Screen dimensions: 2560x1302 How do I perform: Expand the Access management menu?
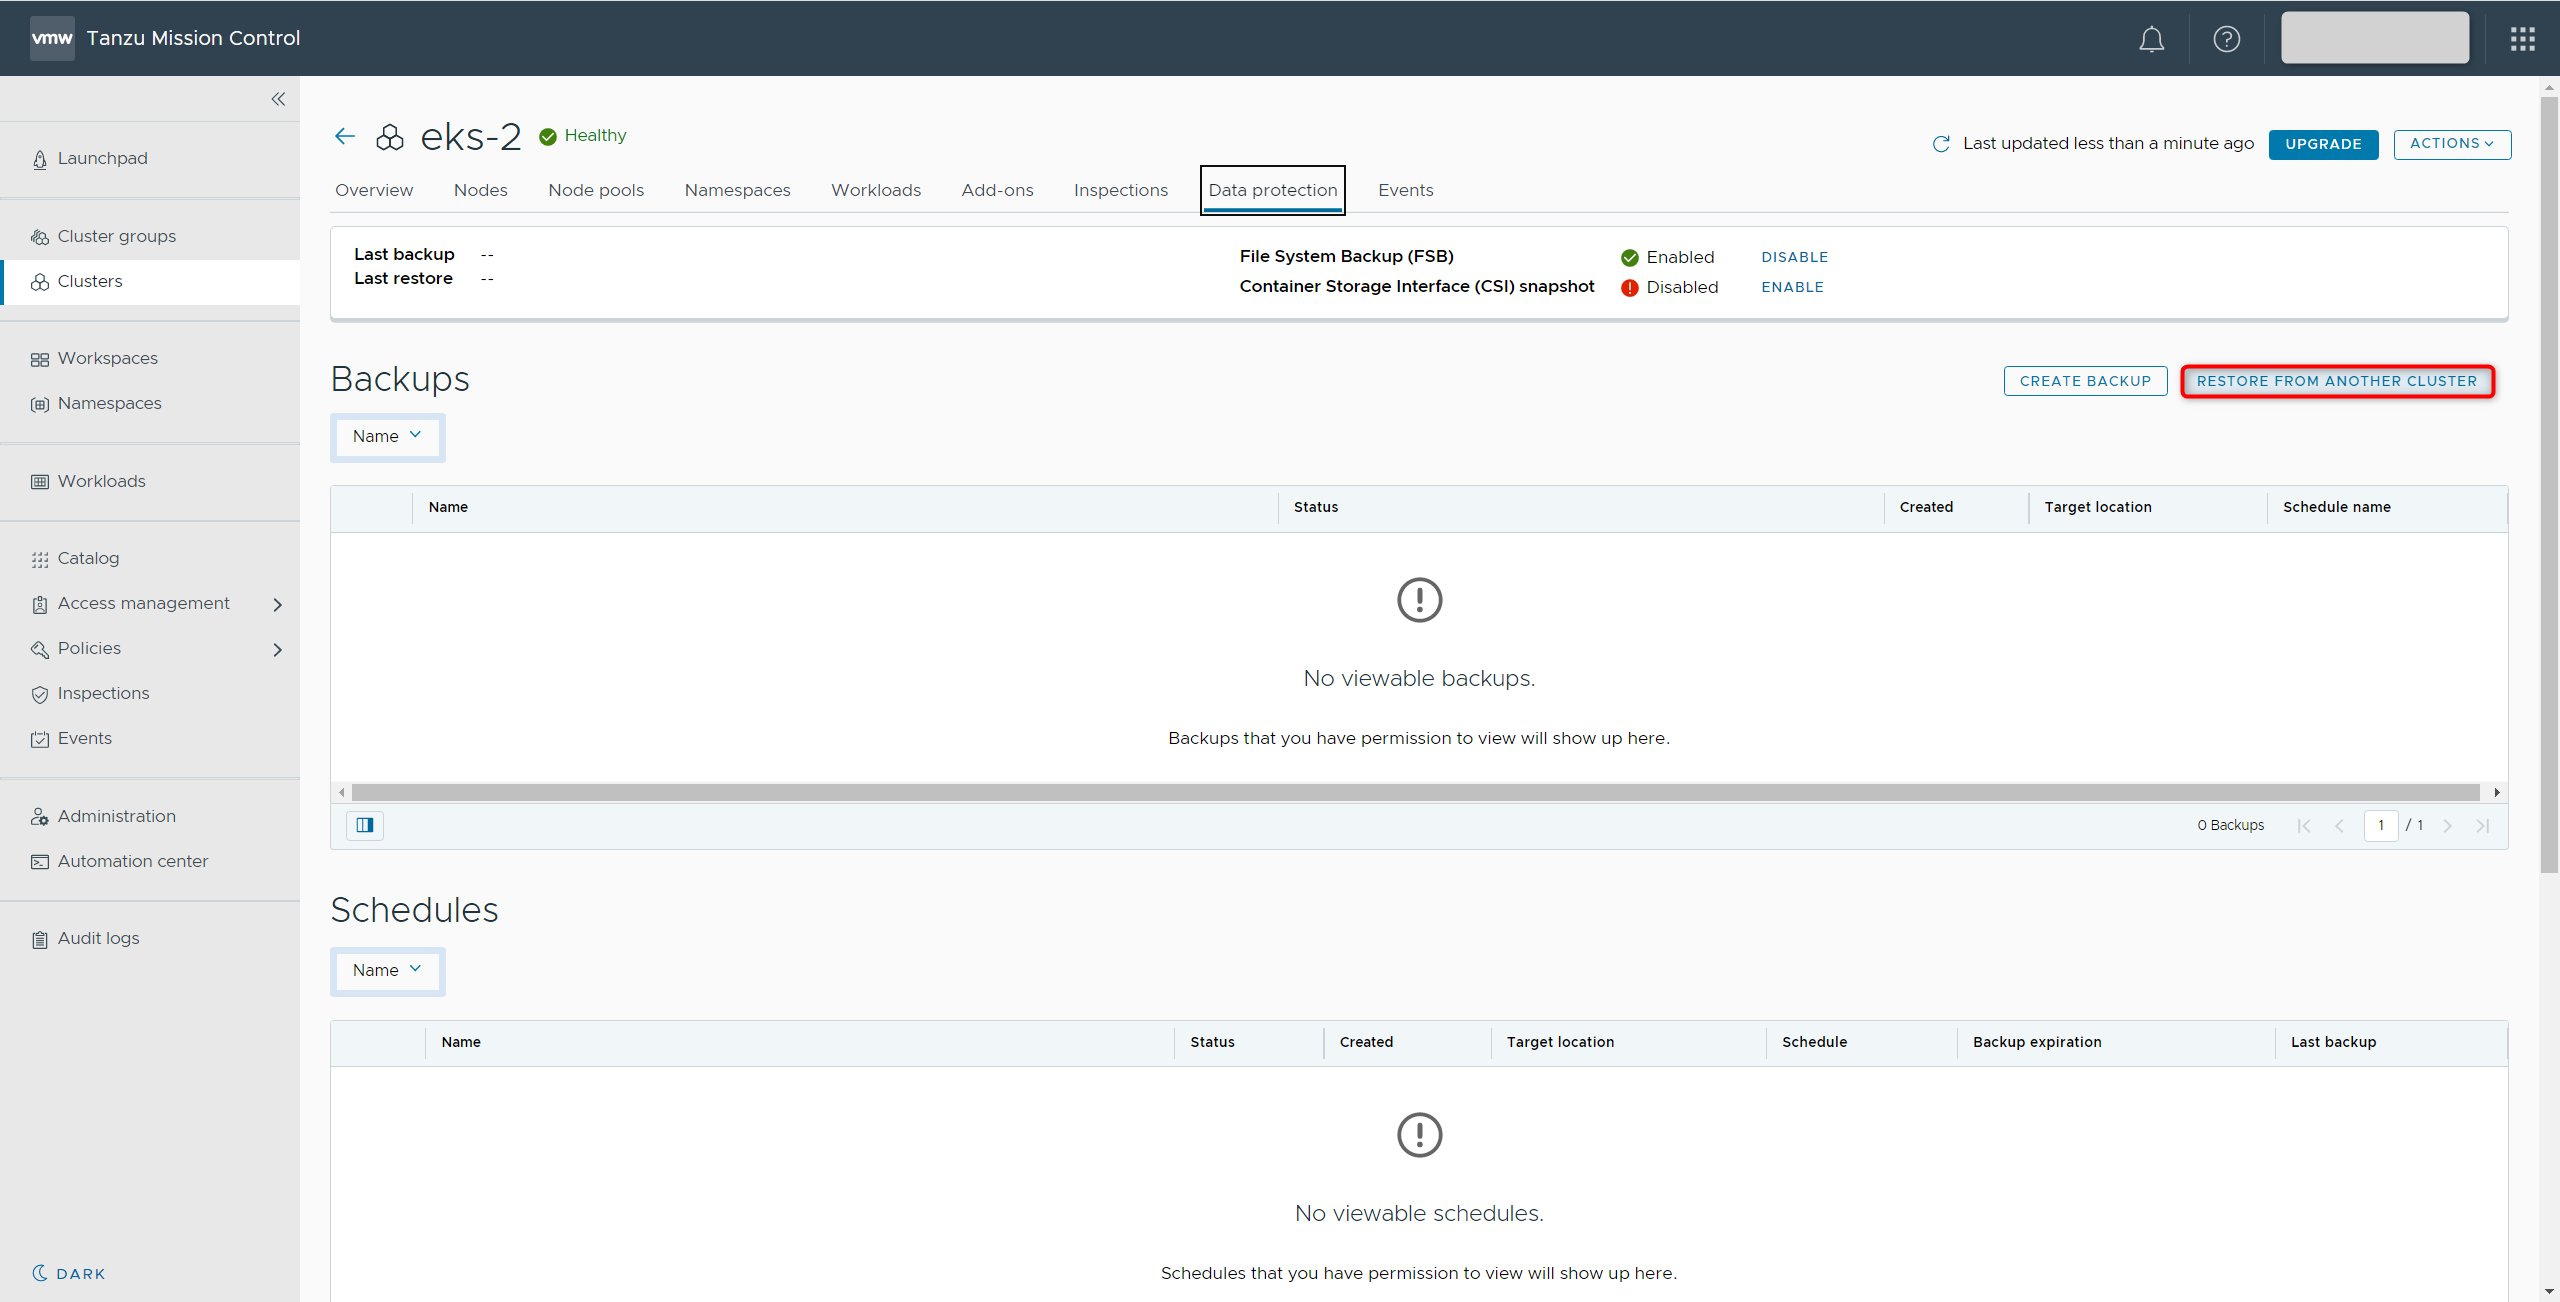(277, 604)
